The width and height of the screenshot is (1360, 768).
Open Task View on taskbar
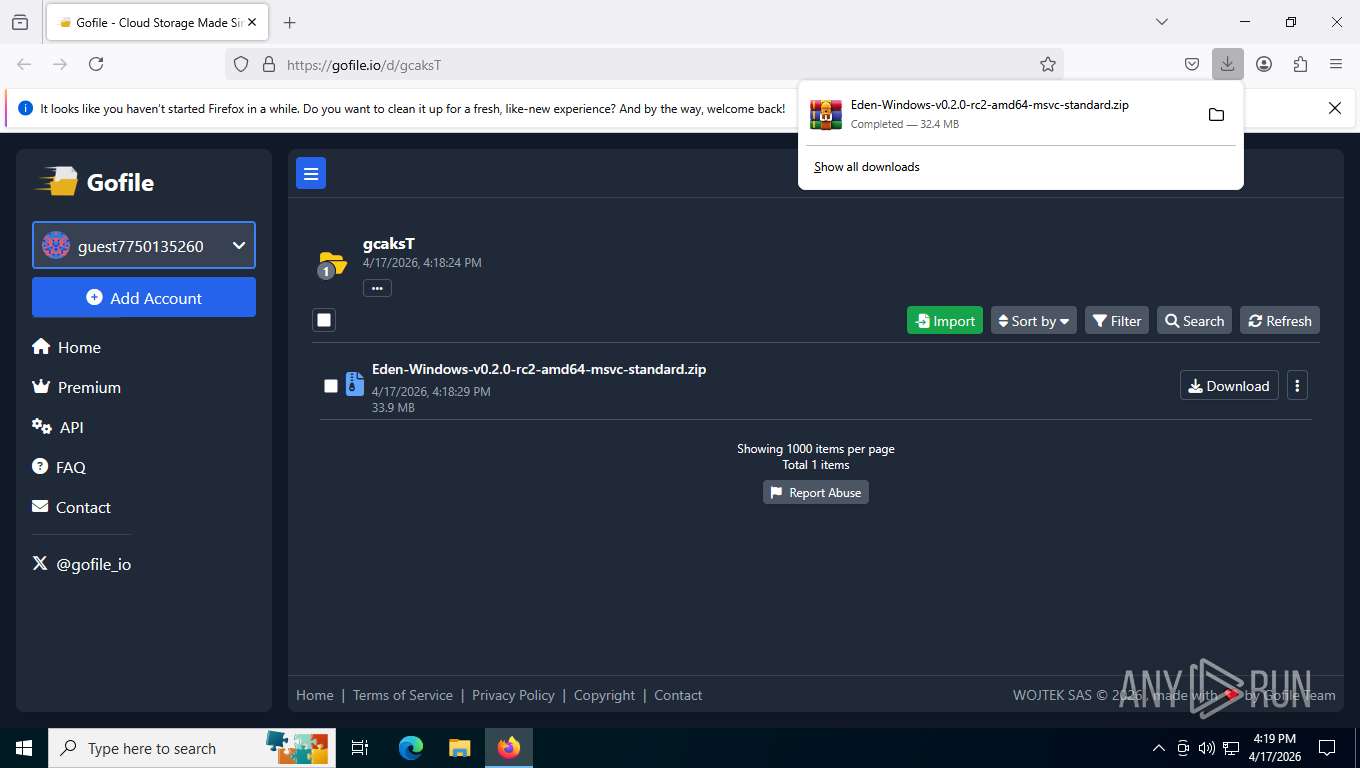[360, 748]
